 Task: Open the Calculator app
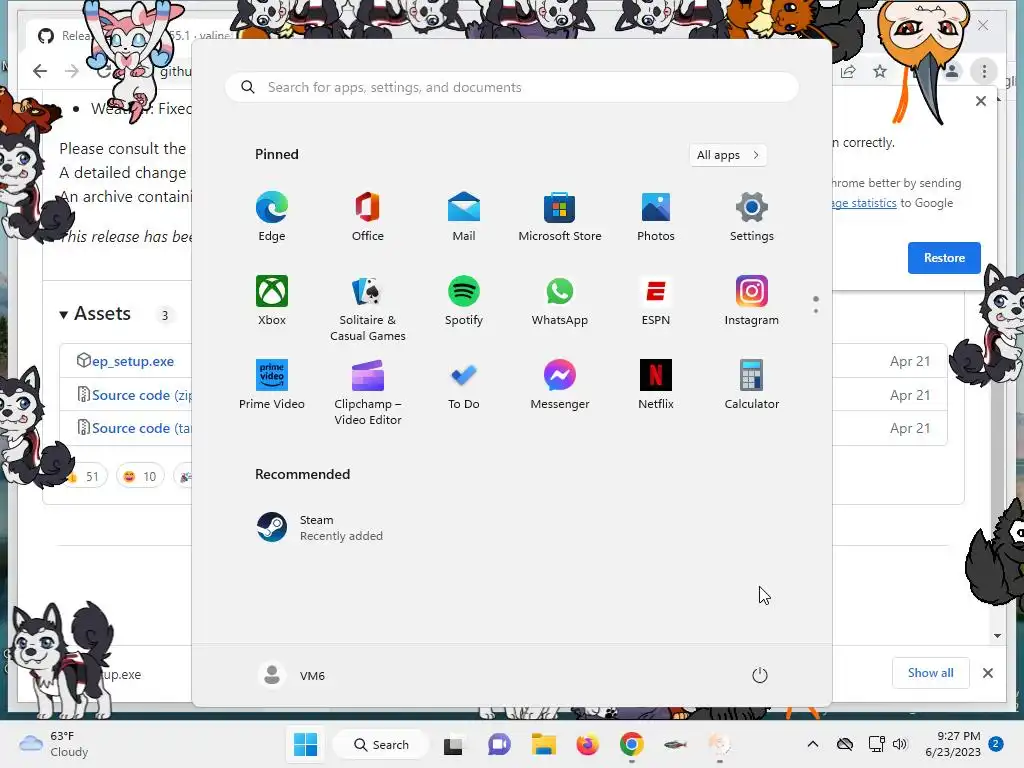click(752, 385)
